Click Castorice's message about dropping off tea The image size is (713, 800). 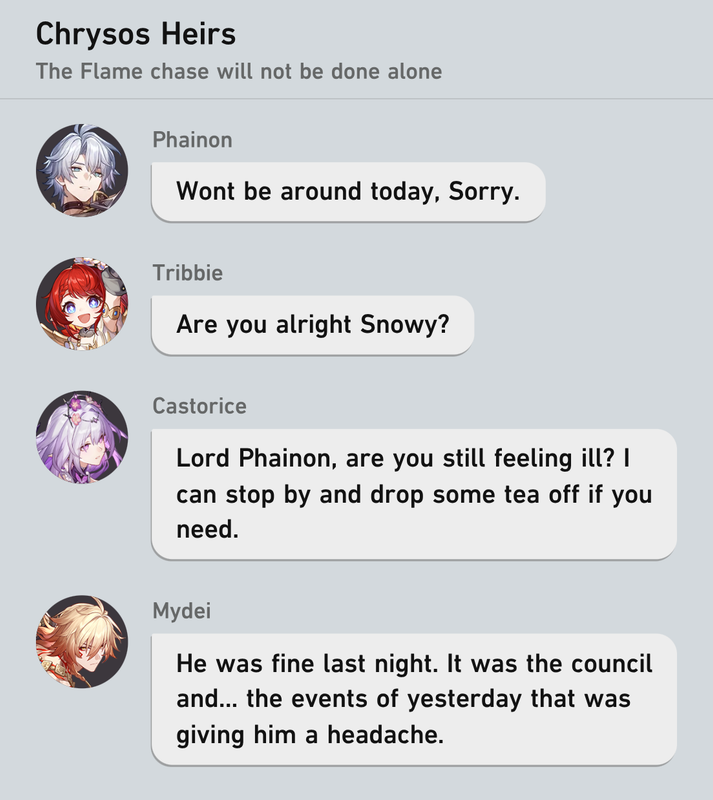tap(414, 494)
